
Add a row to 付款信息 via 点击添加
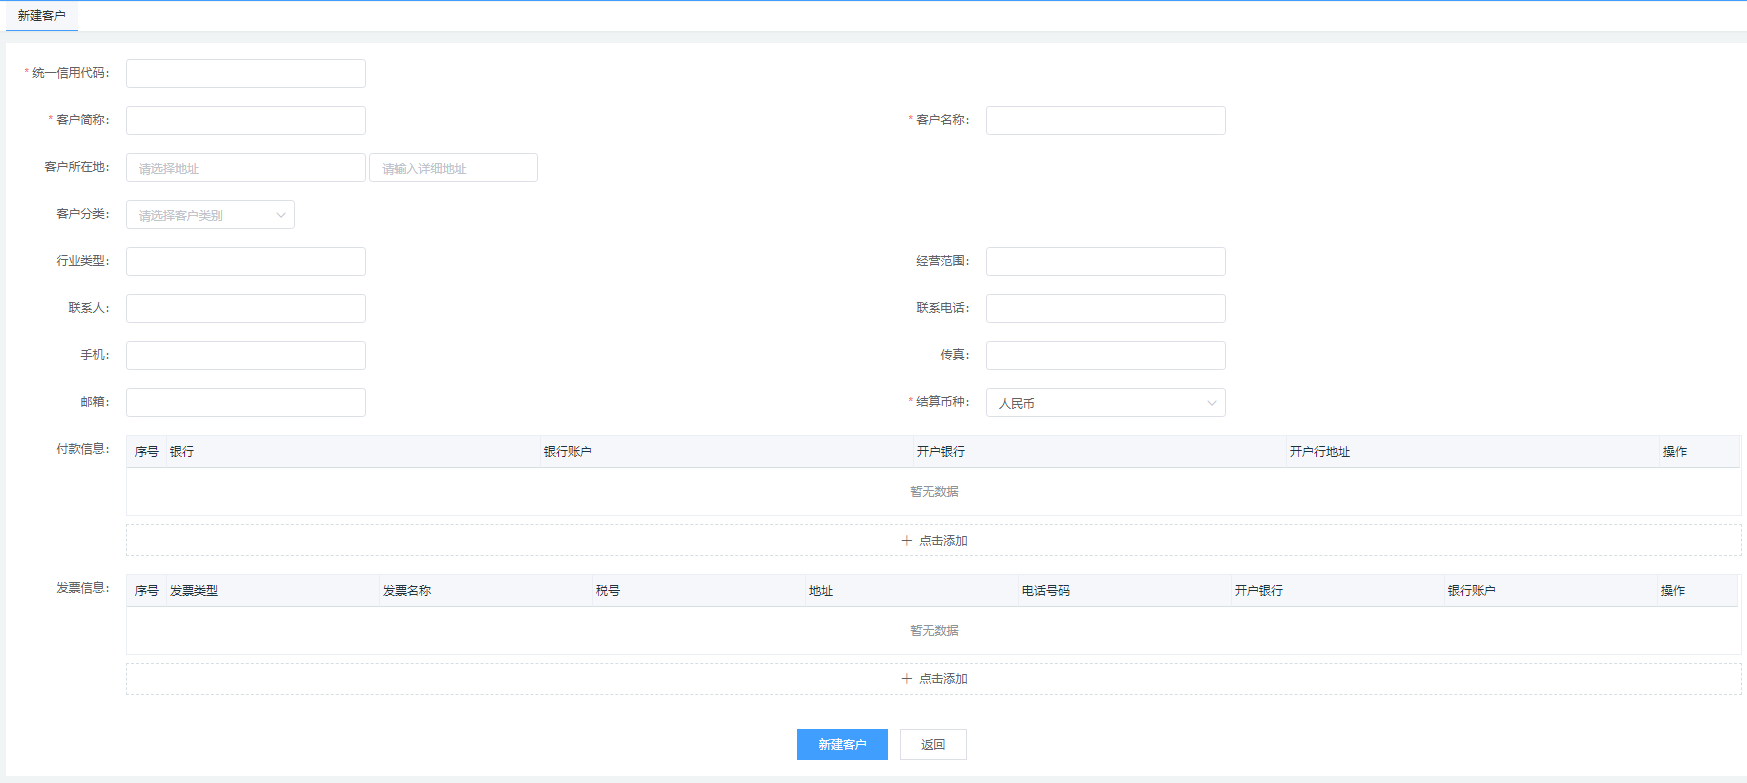pyautogui.click(x=934, y=540)
